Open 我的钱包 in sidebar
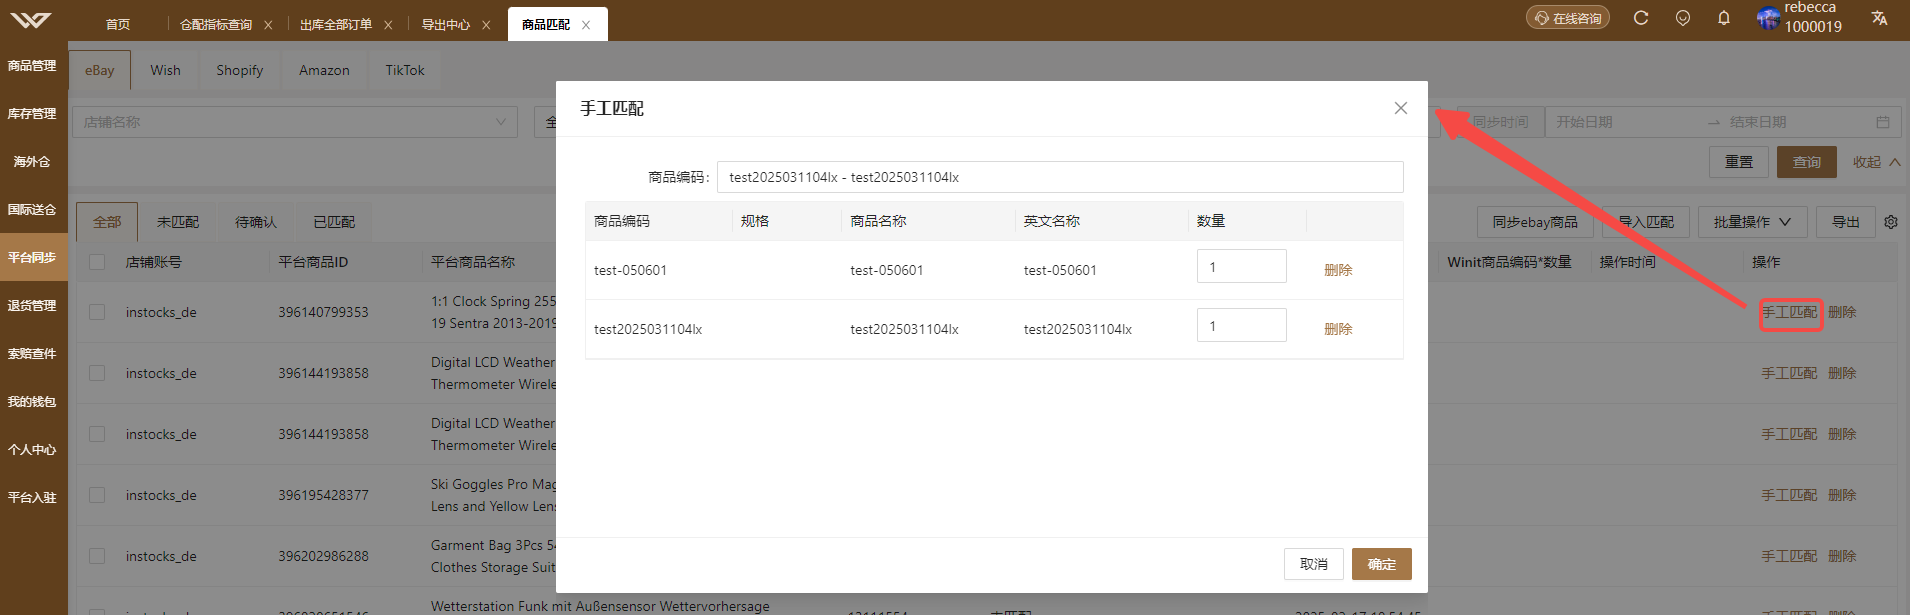Screen dimensions: 1910x615 pos(33,402)
